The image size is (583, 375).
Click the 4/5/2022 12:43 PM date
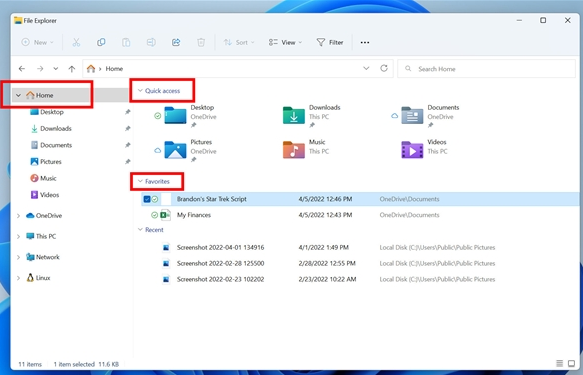(325, 215)
